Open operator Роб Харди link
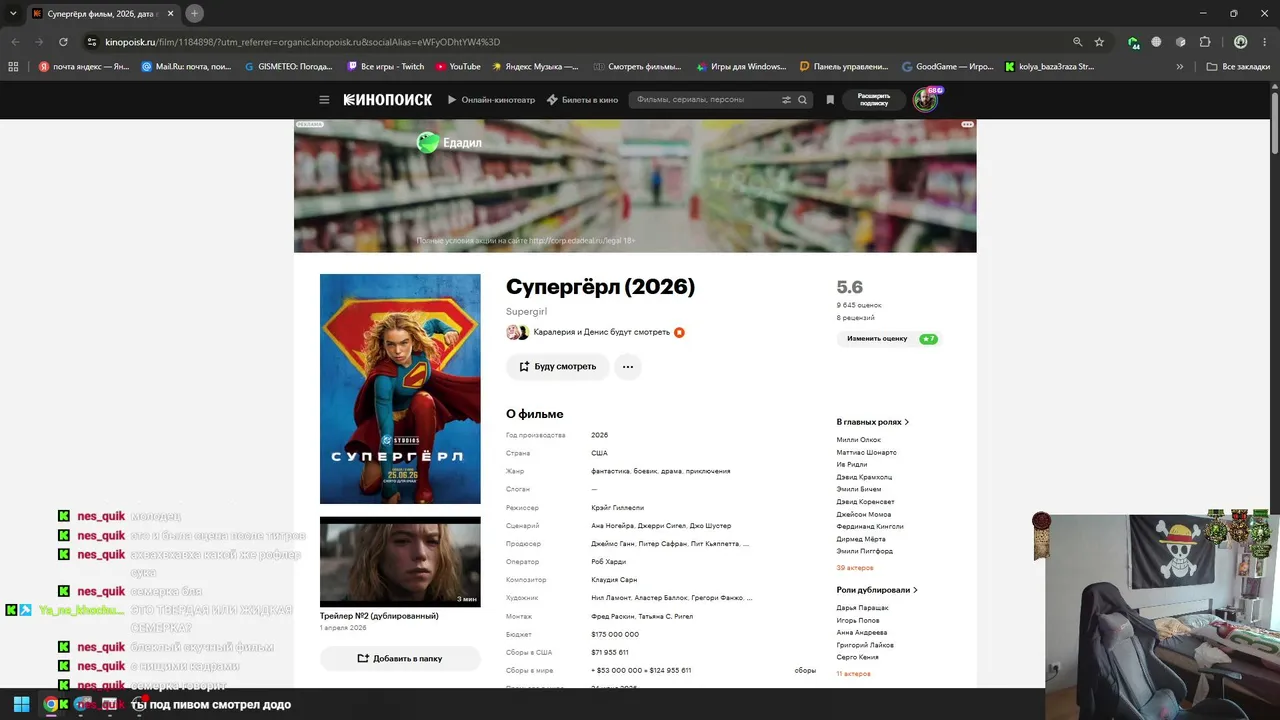Viewport: 1280px width, 720px height. click(610, 562)
